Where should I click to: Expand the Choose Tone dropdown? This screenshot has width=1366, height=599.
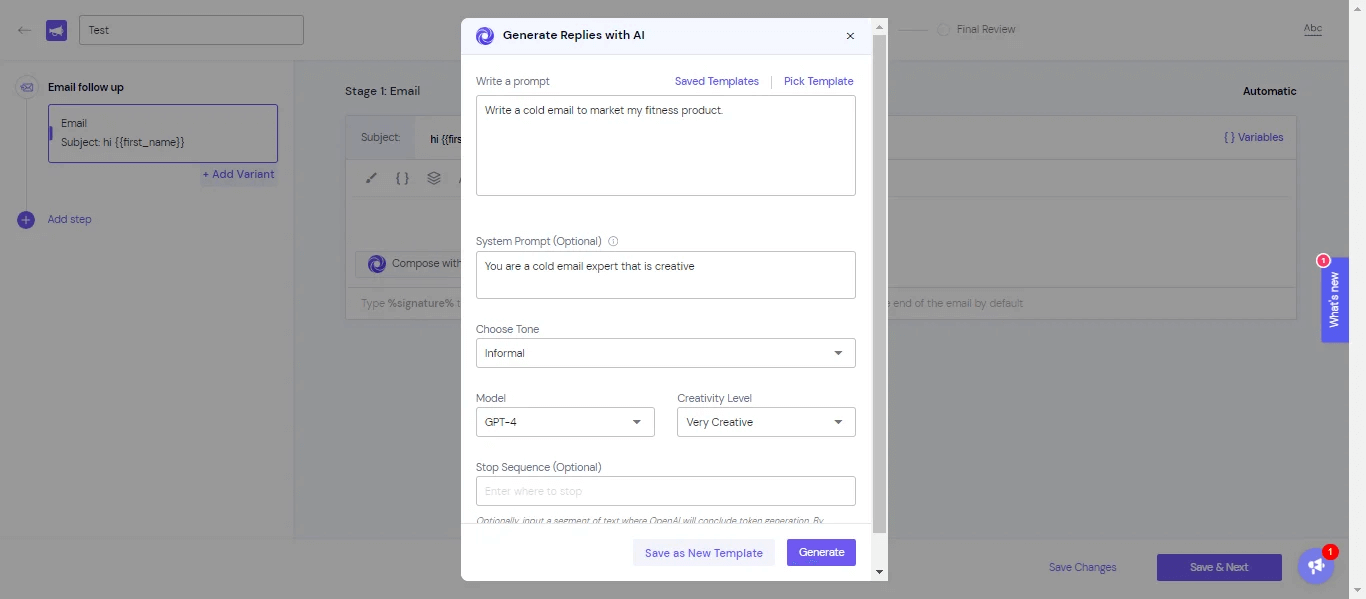click(x=665, y=353)
